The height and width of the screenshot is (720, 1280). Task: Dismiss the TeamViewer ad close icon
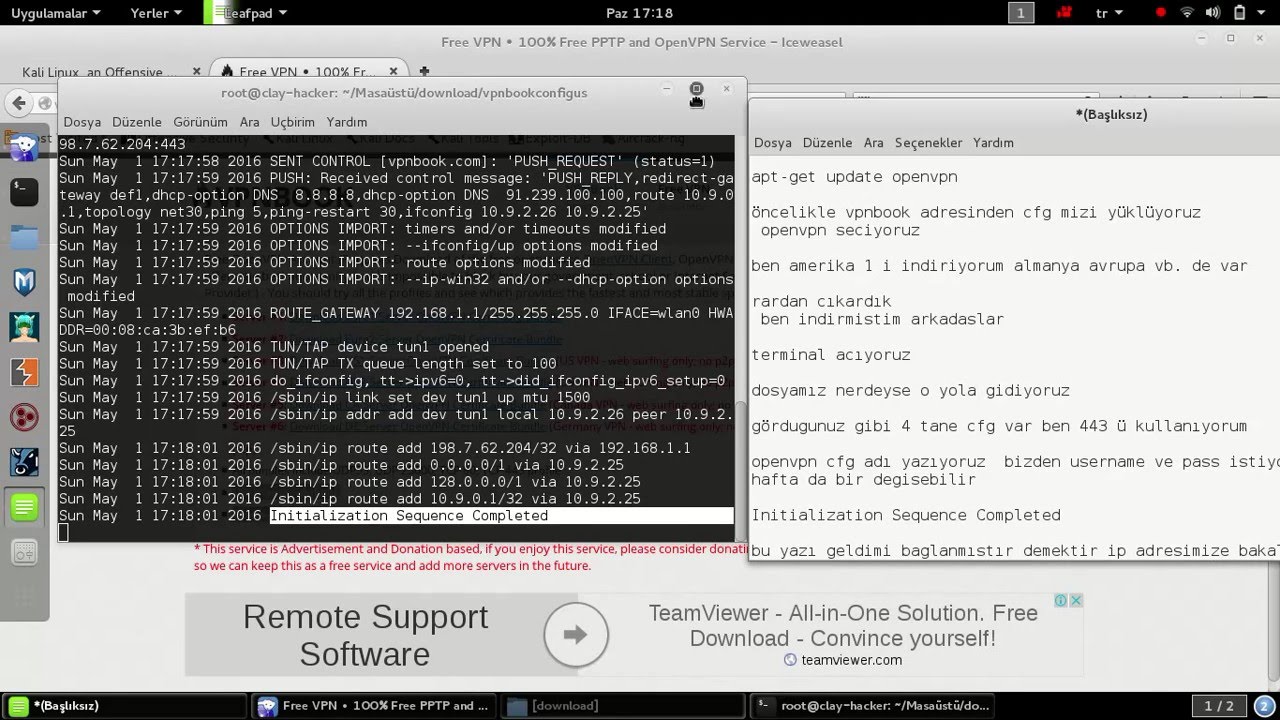(x=1076, y=600)
